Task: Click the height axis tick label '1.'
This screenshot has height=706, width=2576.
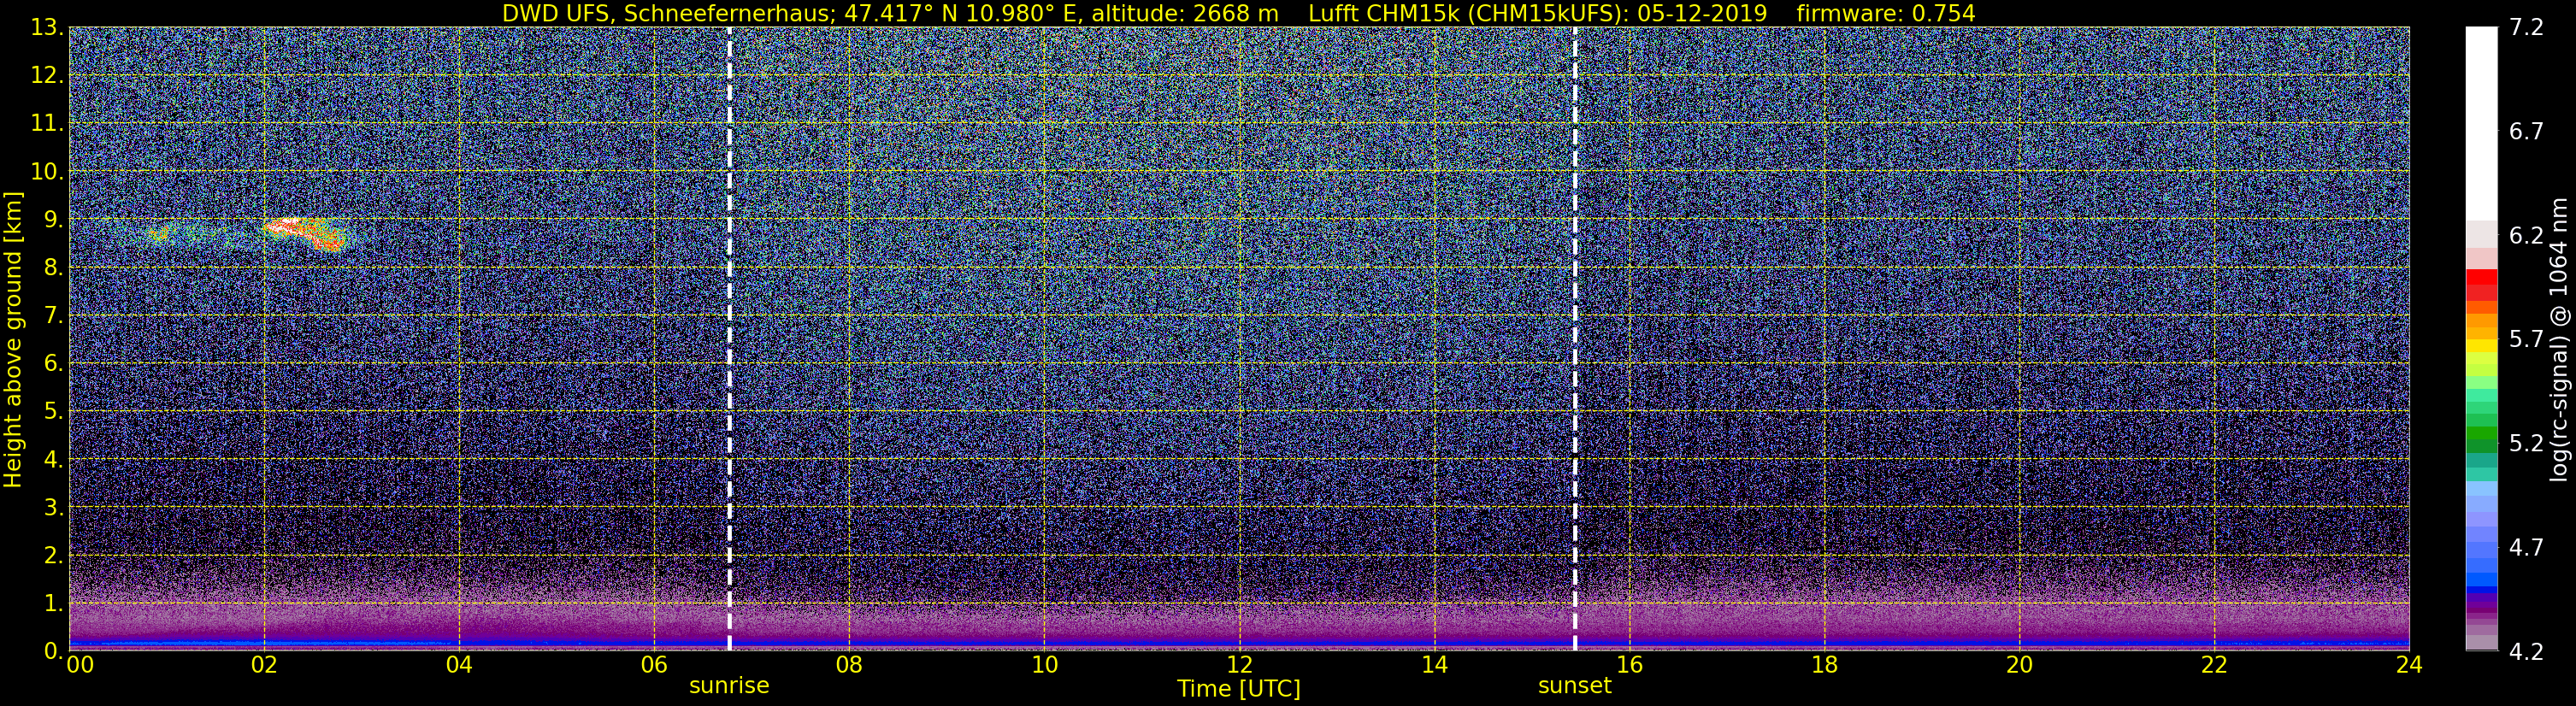Action: 53,604
